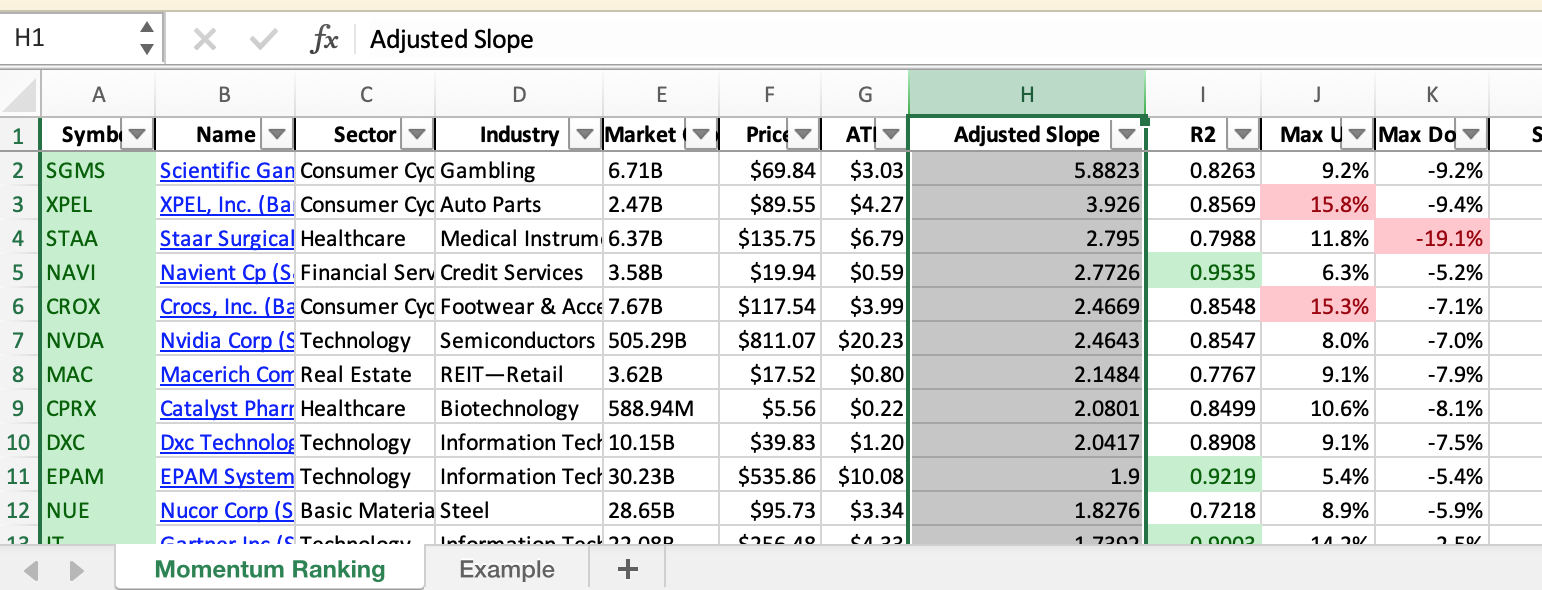Click the cancel X icon in formula bar
The image size is (1542, 590).
[204, 39]
